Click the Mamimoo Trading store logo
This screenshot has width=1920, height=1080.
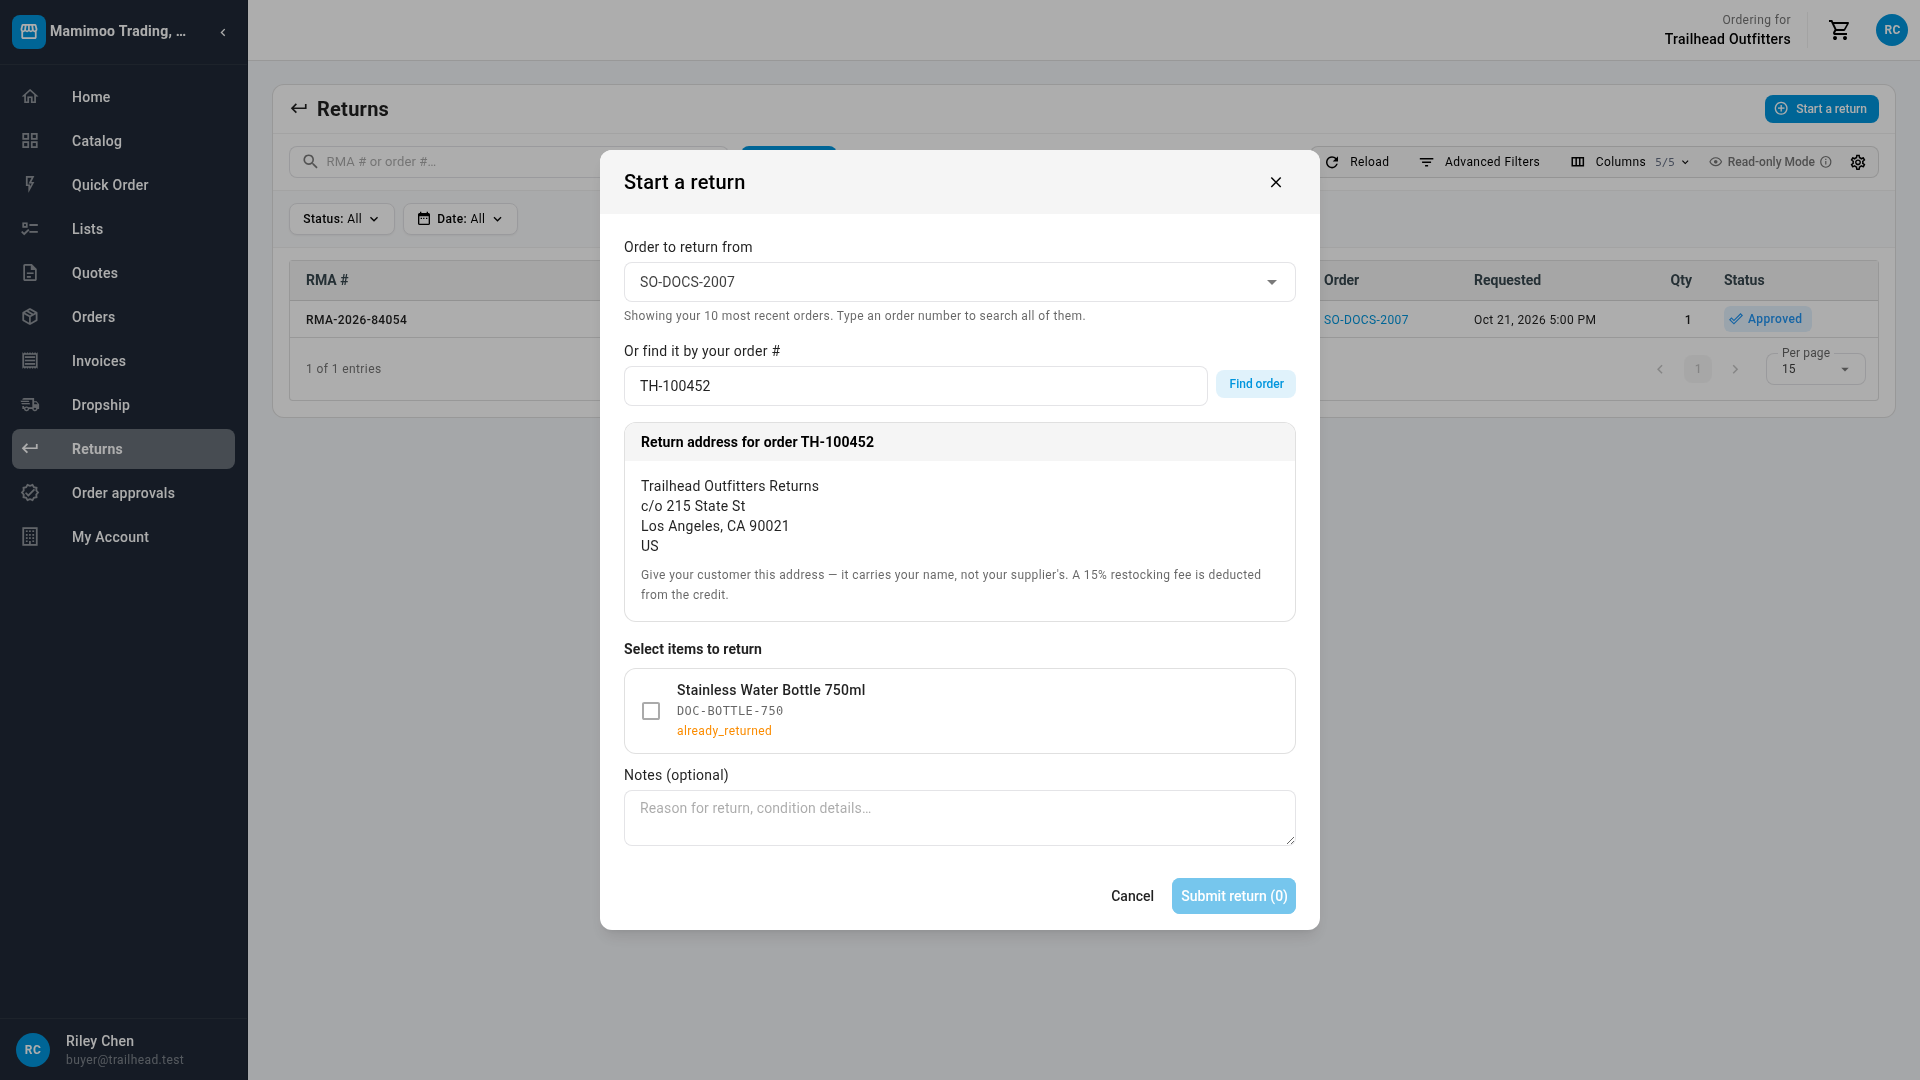[29, 32]
